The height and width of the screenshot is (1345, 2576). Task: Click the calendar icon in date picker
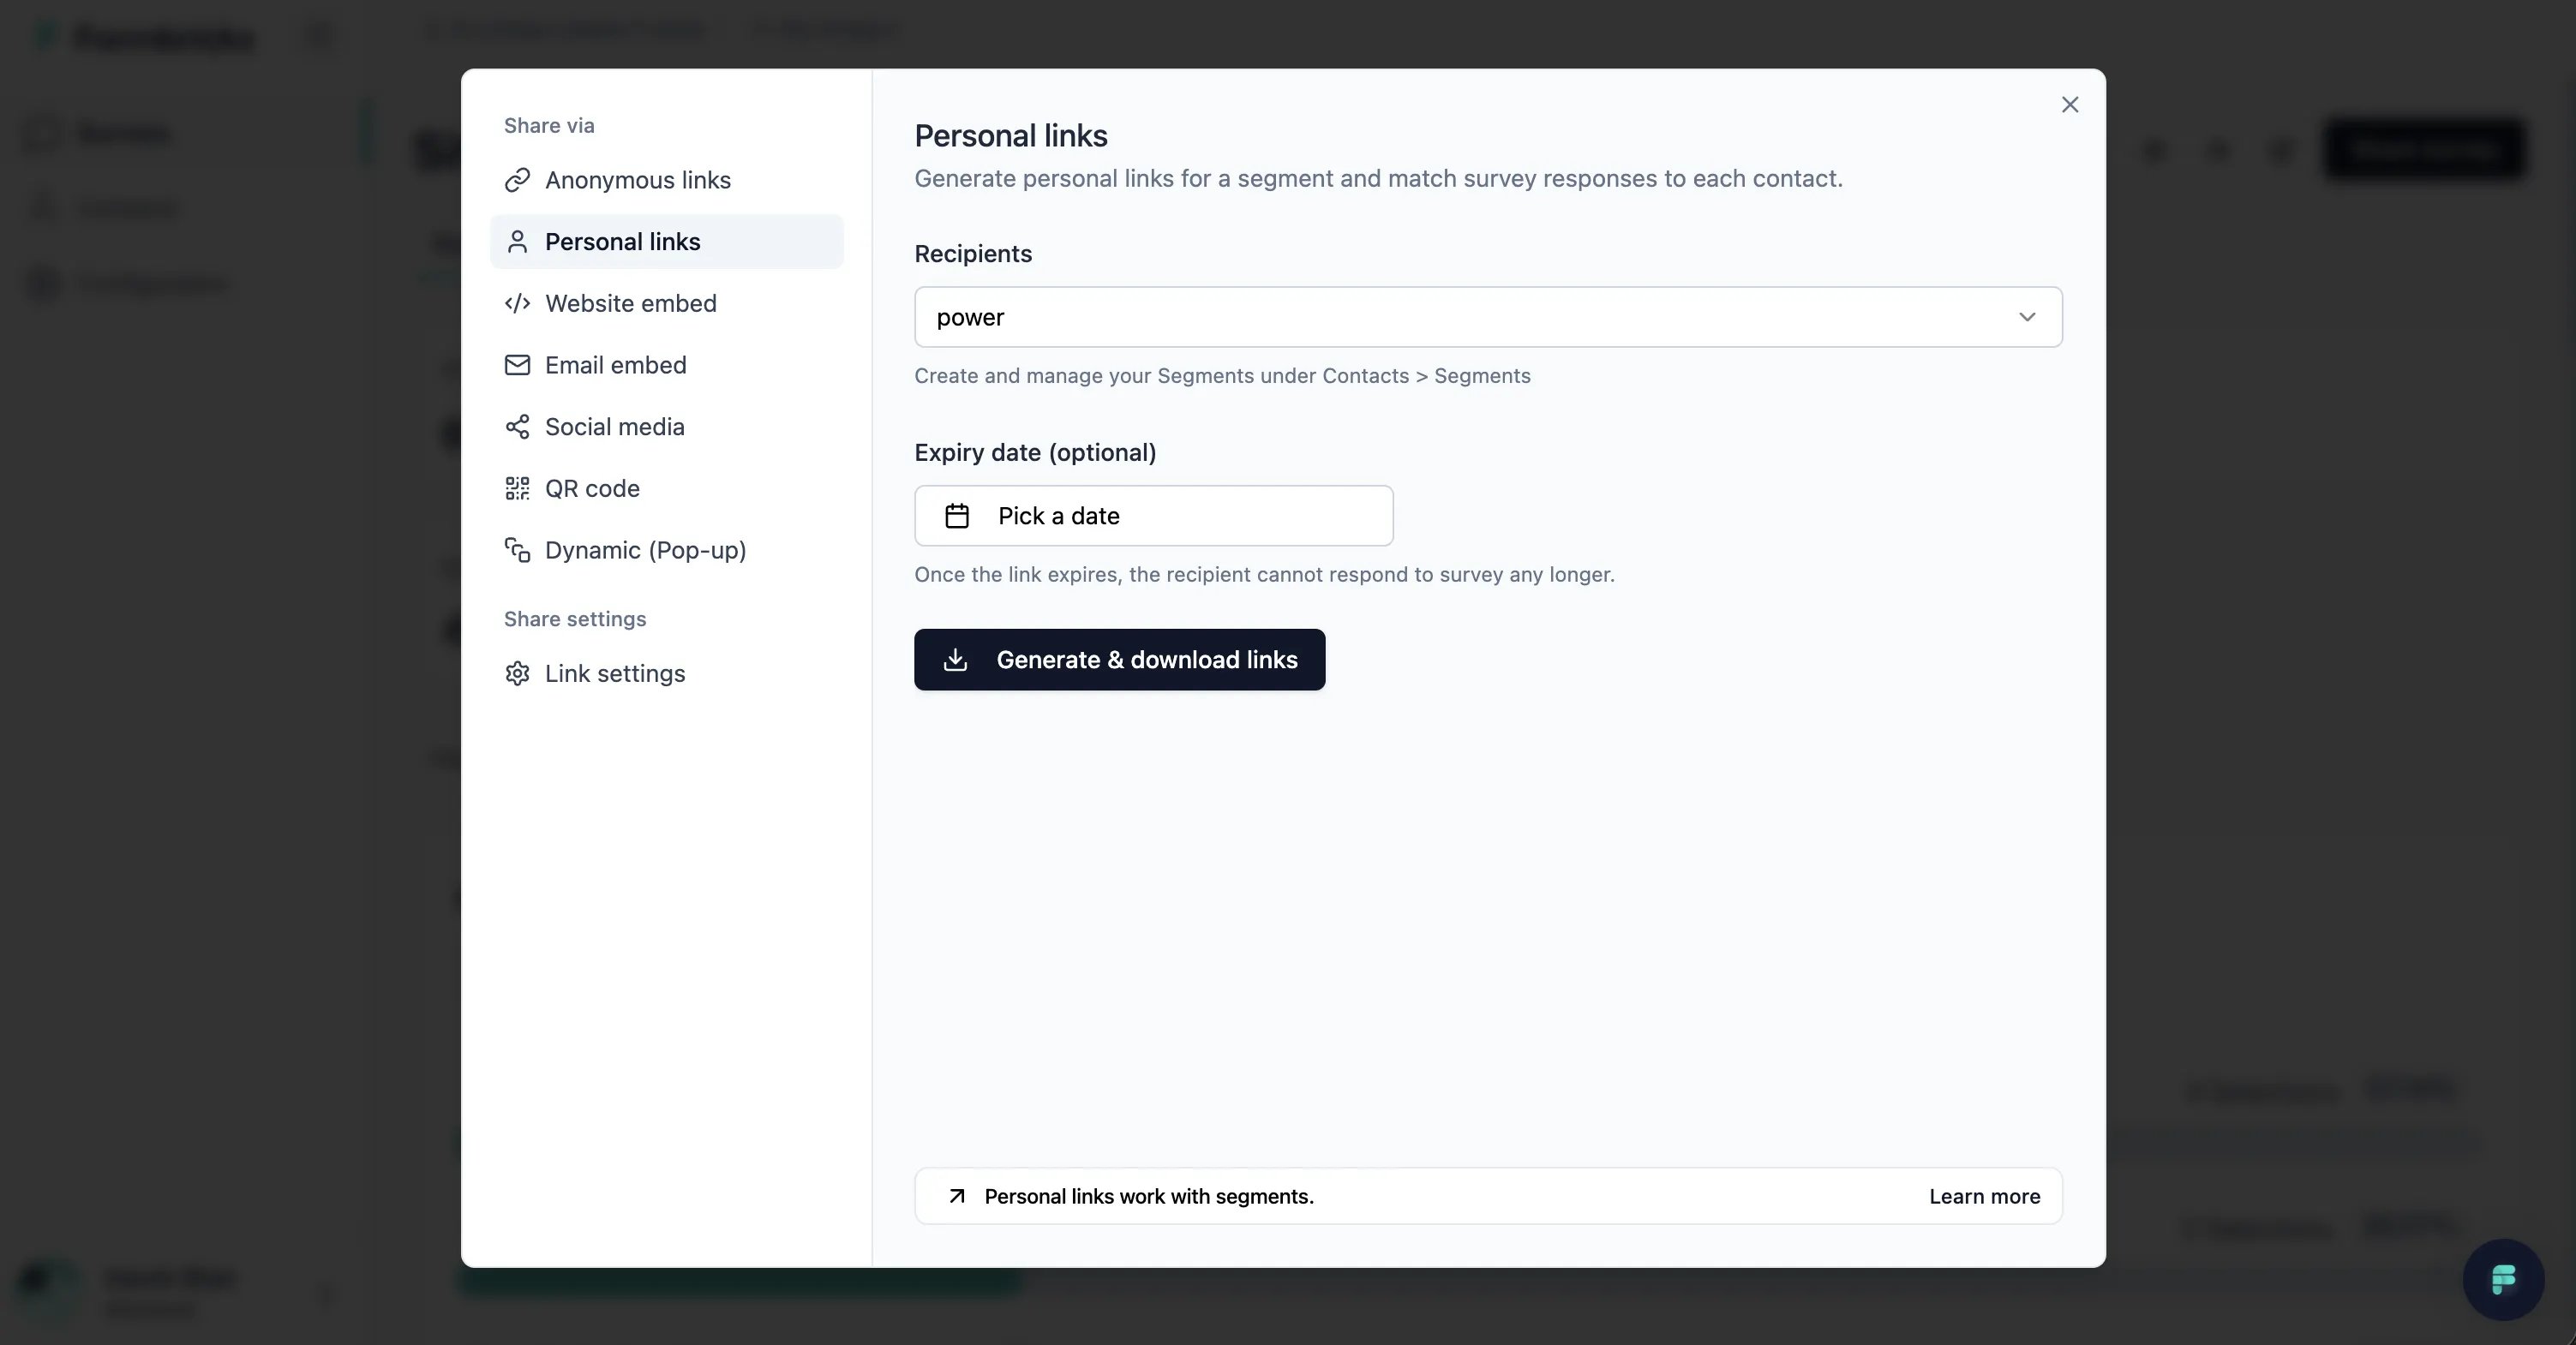coord(957,516)
